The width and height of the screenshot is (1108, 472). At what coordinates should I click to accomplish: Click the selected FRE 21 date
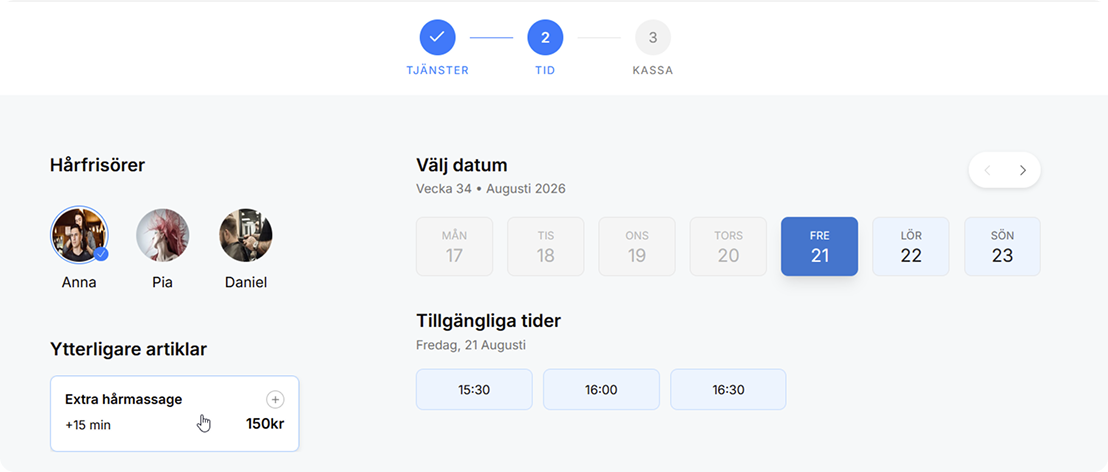(820, 247)
